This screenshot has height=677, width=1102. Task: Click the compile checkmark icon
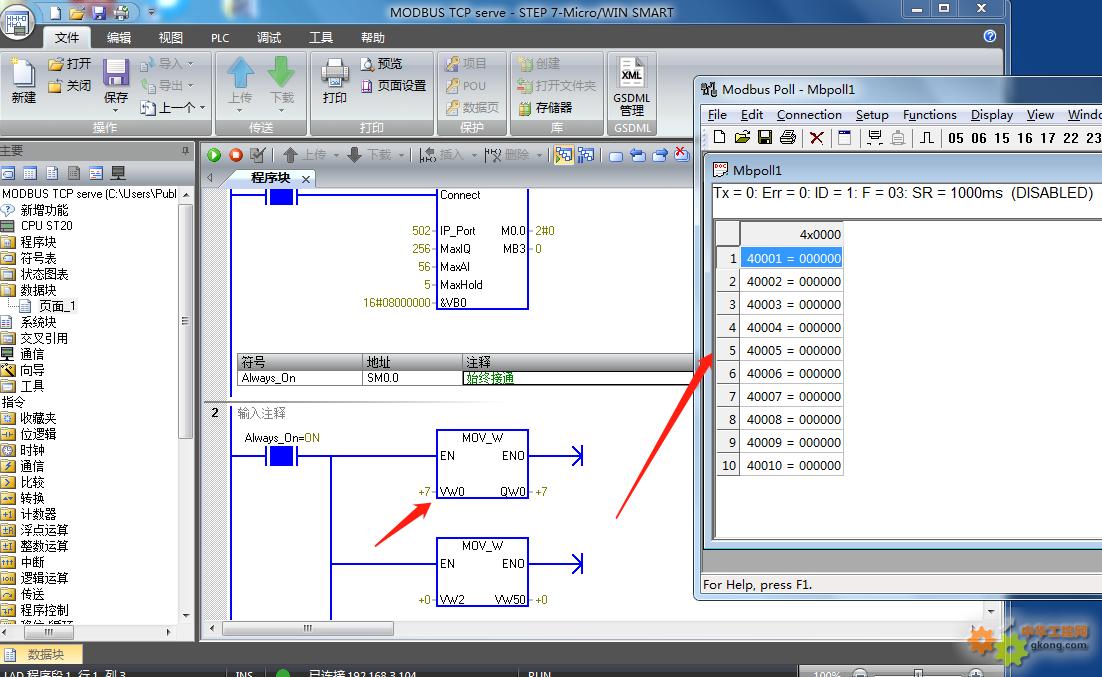[258, 155]
